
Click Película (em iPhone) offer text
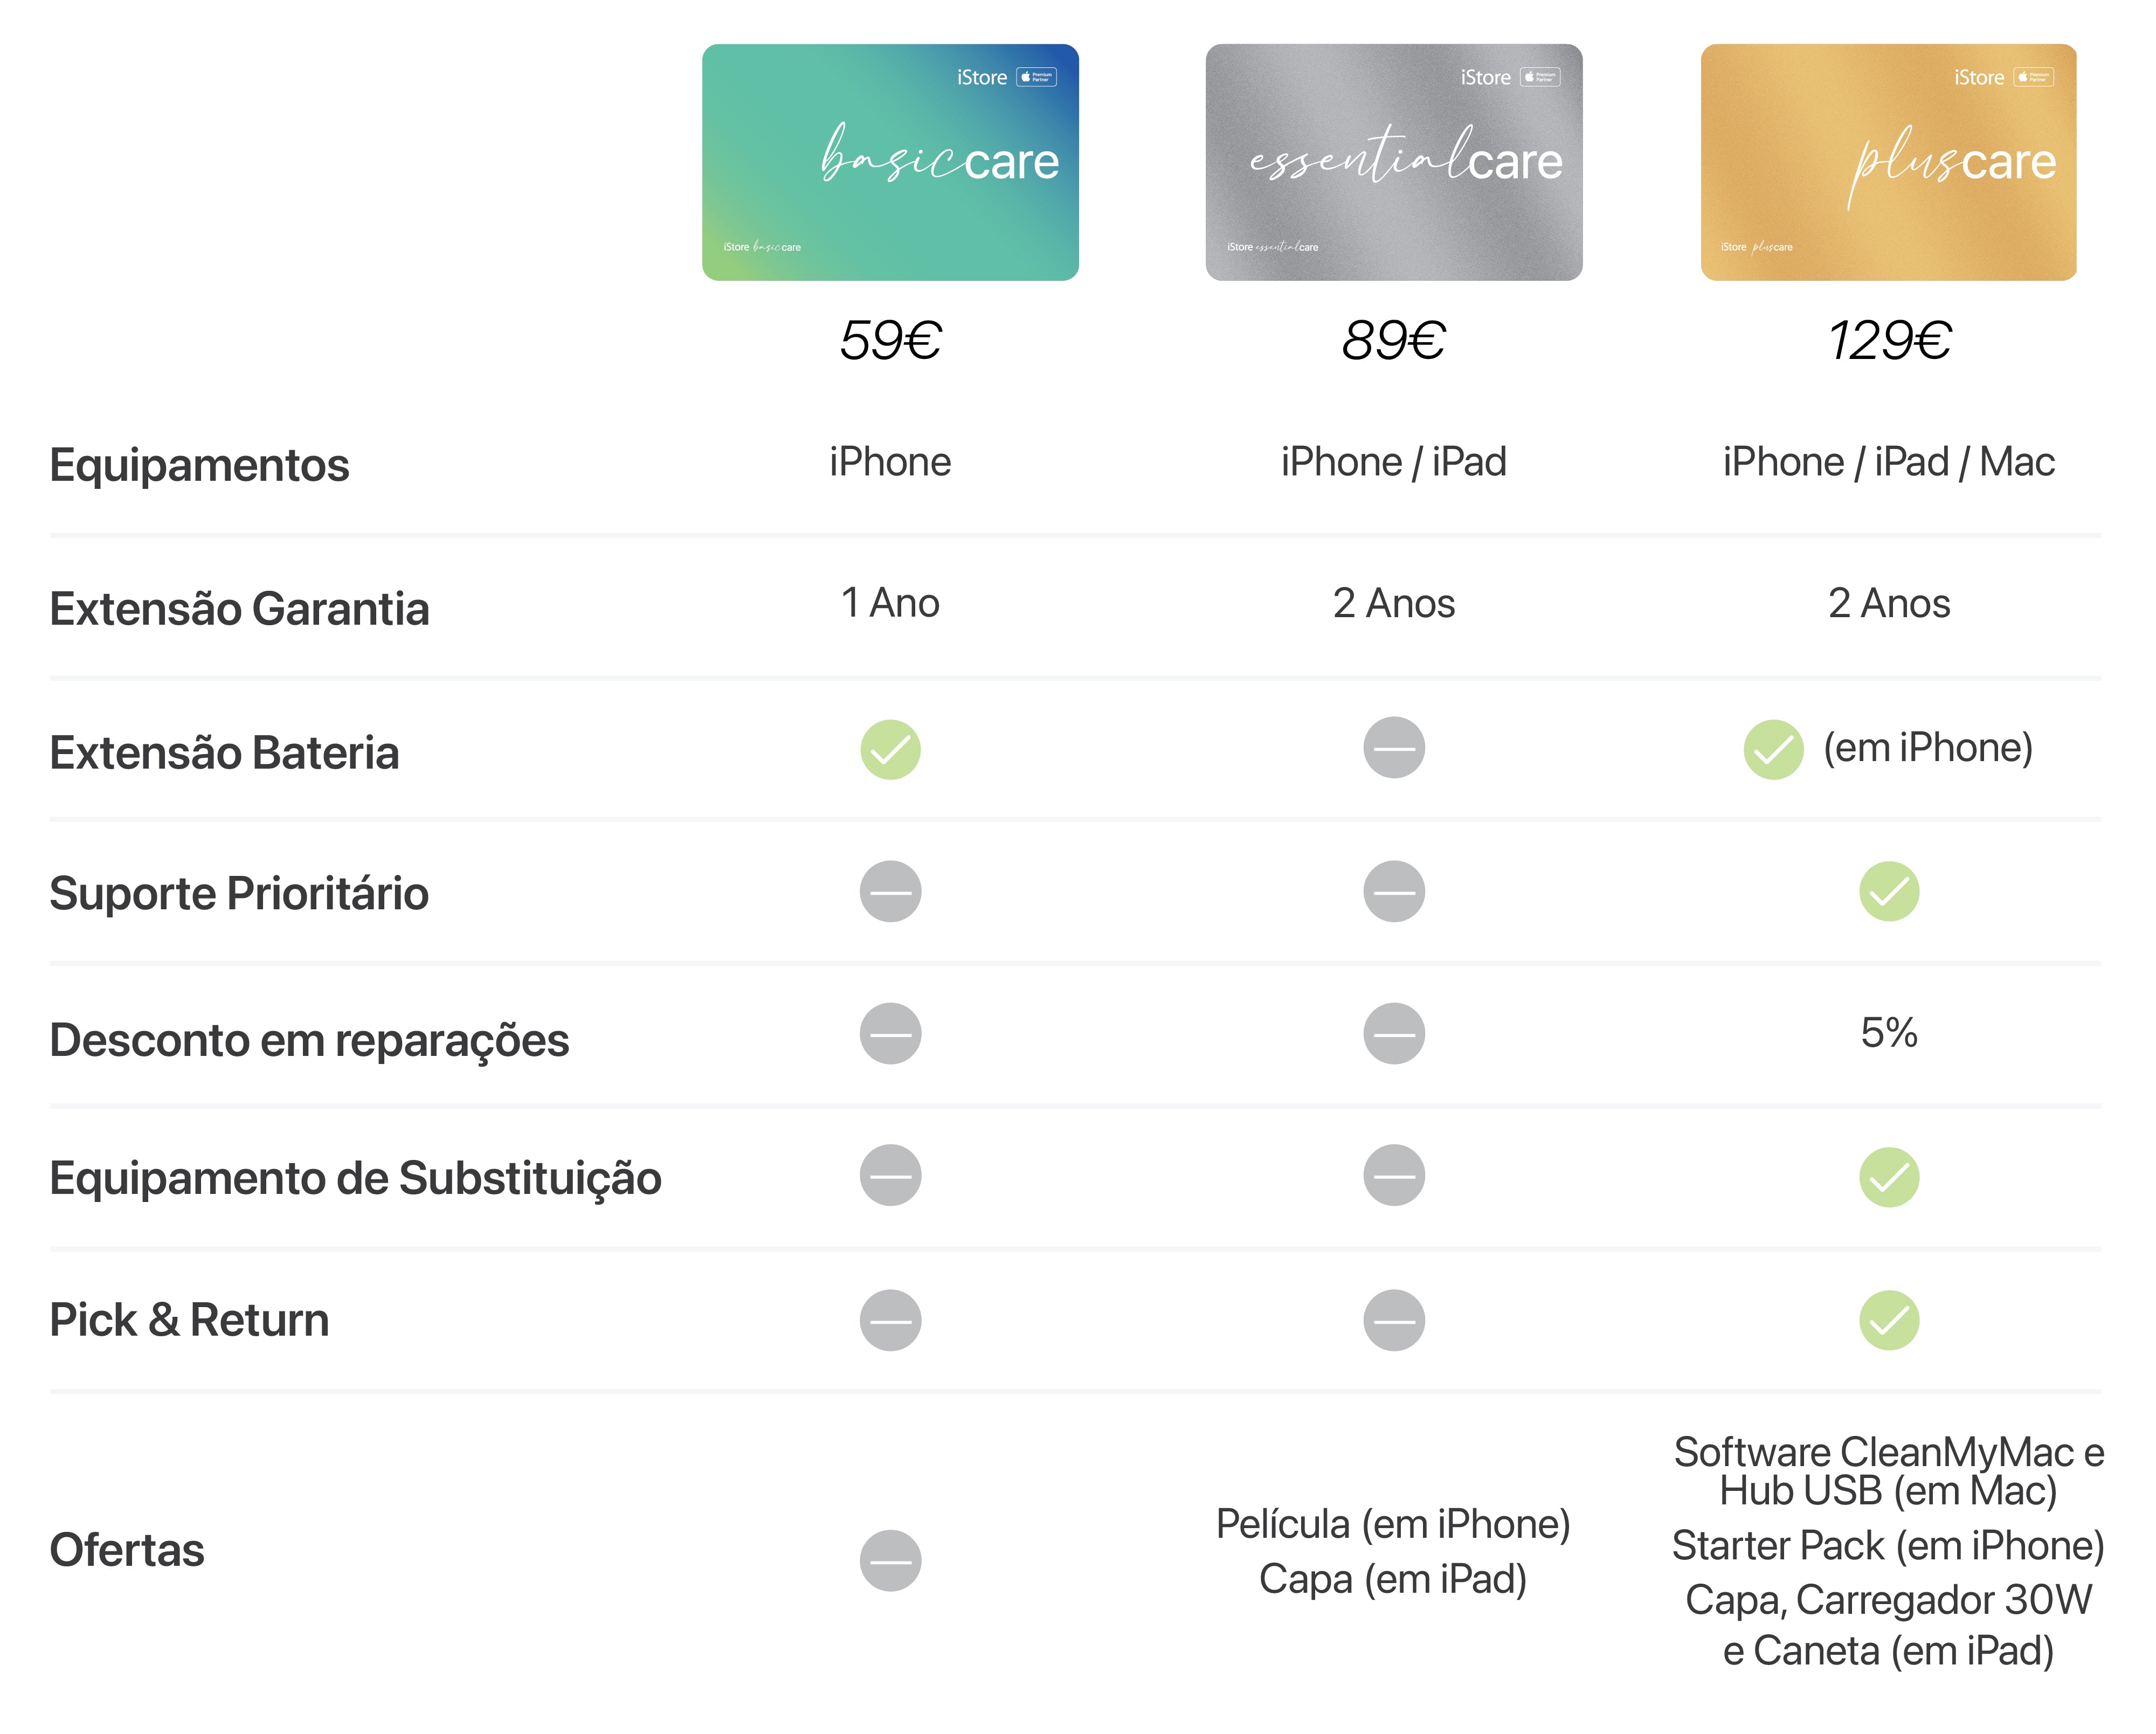[x=1393, y=1524]
